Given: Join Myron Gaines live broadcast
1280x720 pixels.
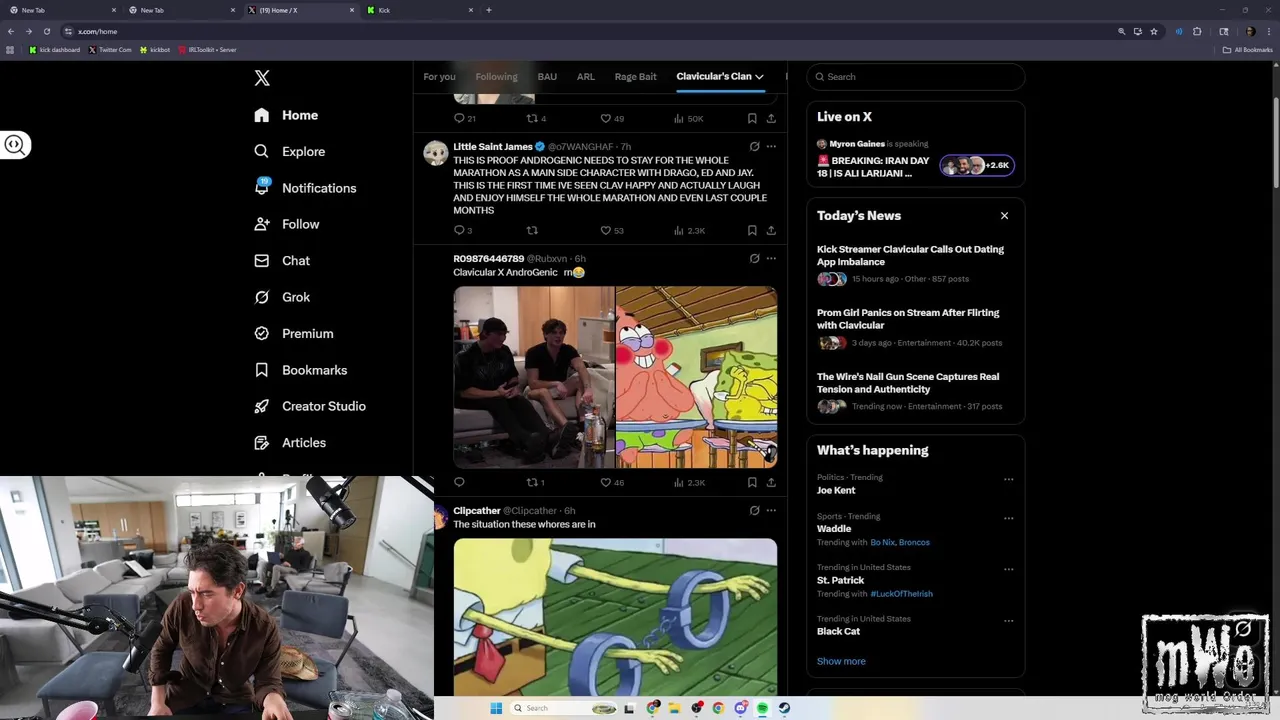Looking at the screenshot, I should click(915, 160).
